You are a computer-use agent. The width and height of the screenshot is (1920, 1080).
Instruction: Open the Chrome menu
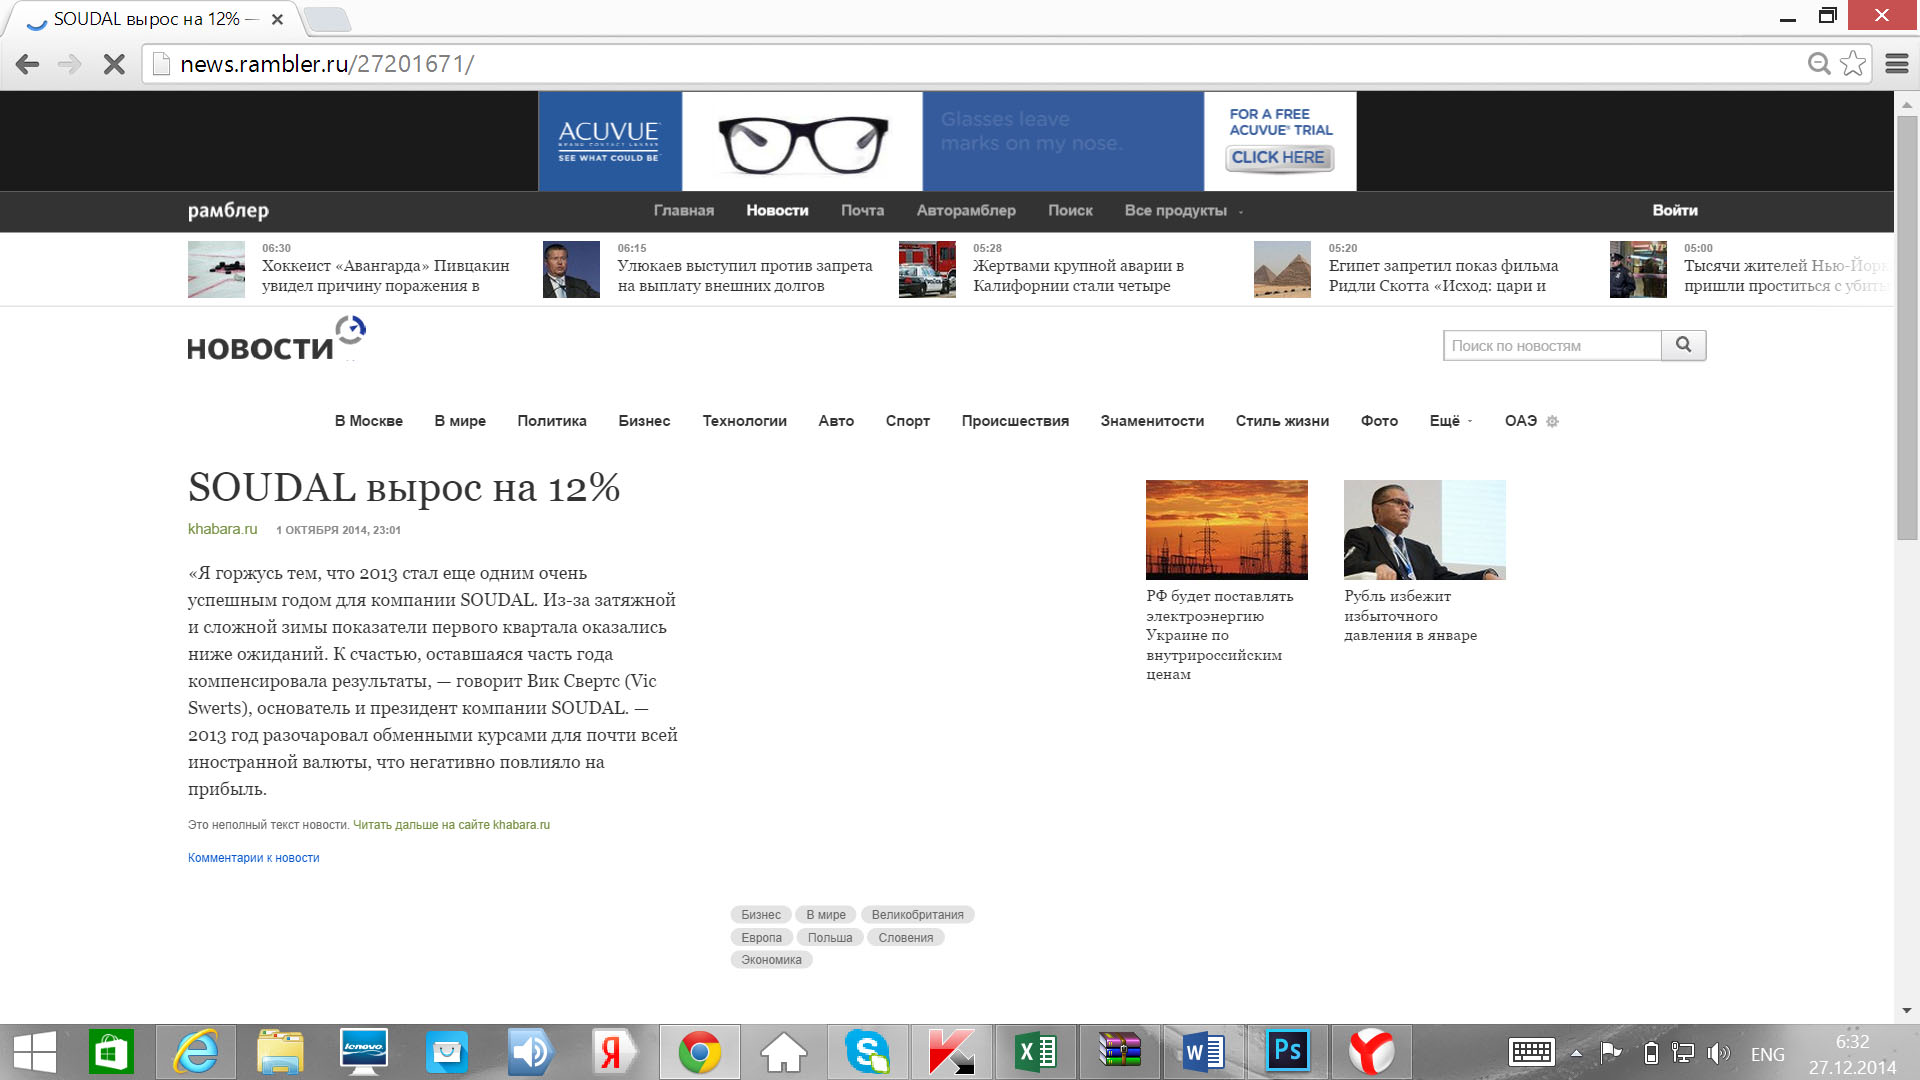1897,63
